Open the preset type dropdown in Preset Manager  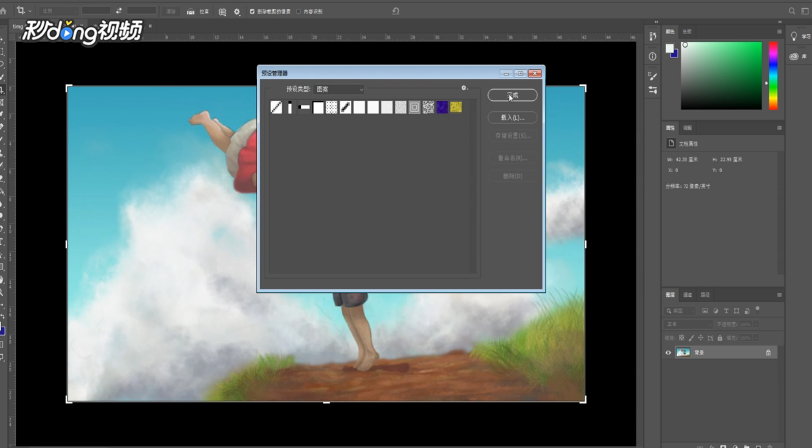pos(339,89)
